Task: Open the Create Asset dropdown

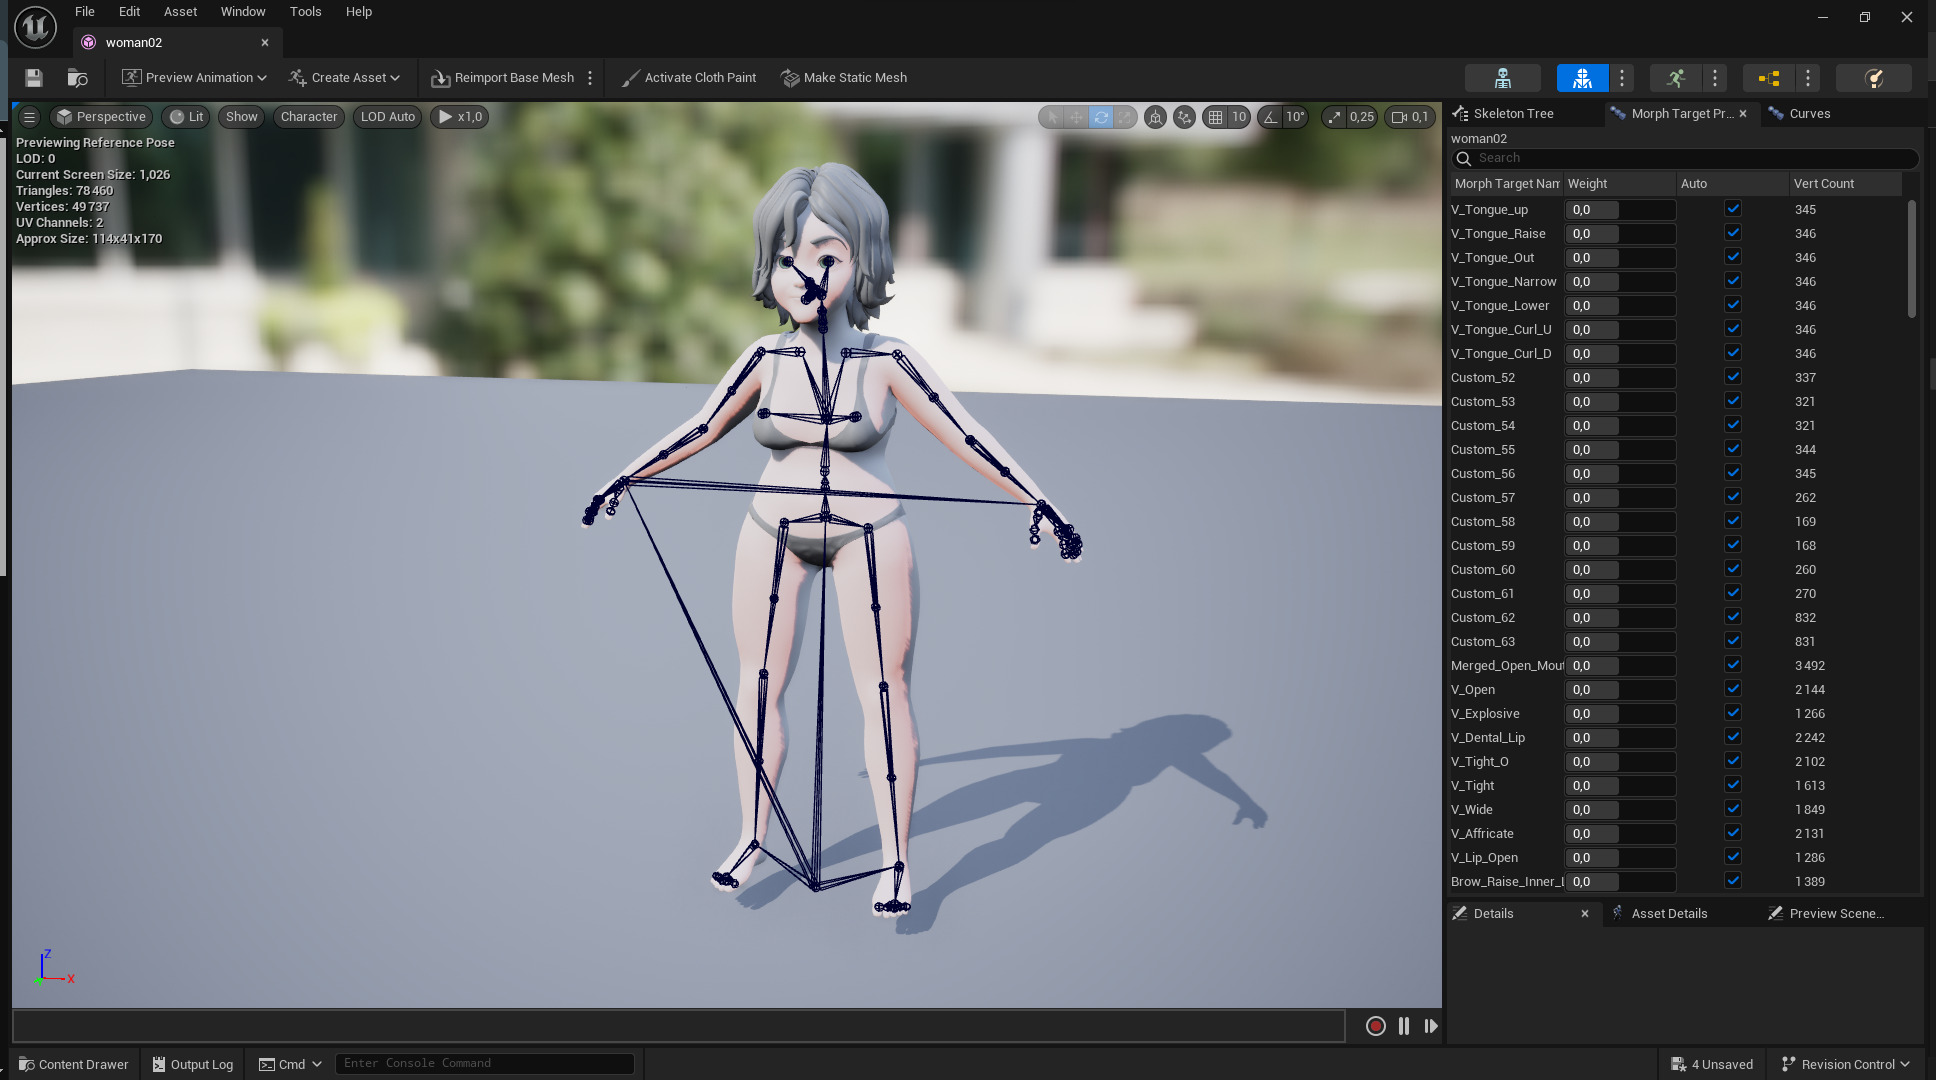Action: coord(345,78)
